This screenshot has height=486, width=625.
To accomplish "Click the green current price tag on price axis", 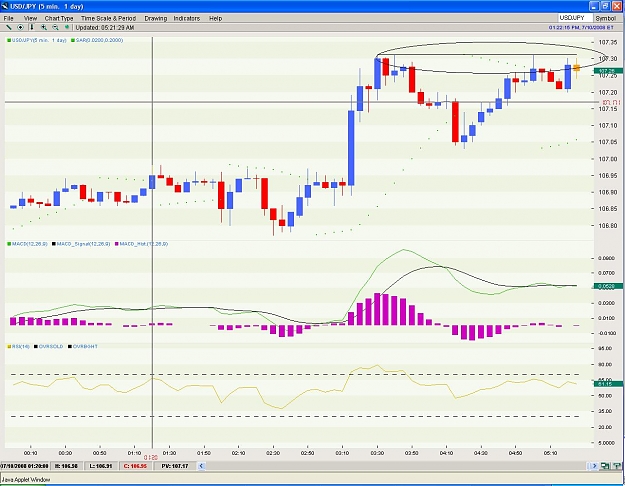I will coord(608,71).
